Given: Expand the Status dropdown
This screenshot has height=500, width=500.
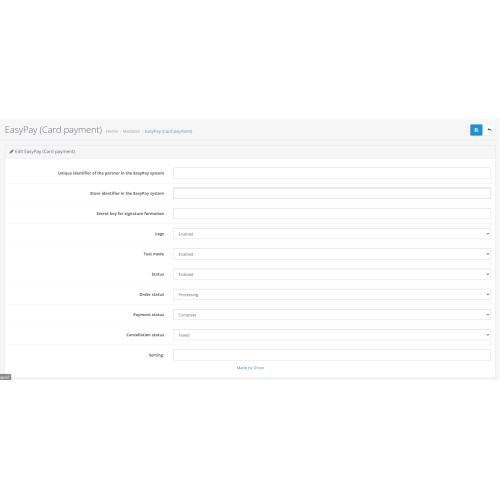Looking at the screenshot, I should [332, 274].
